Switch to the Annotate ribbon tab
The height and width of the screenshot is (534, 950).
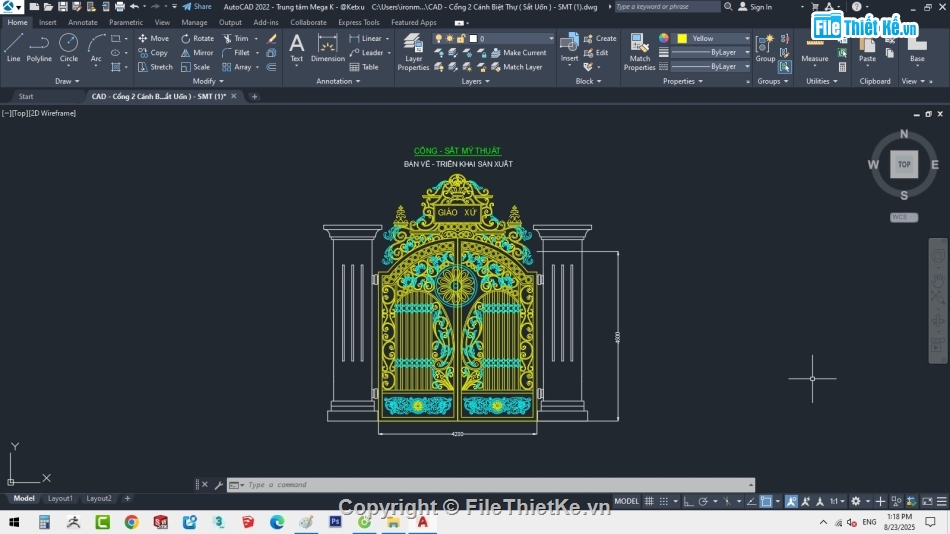[82, 22]
